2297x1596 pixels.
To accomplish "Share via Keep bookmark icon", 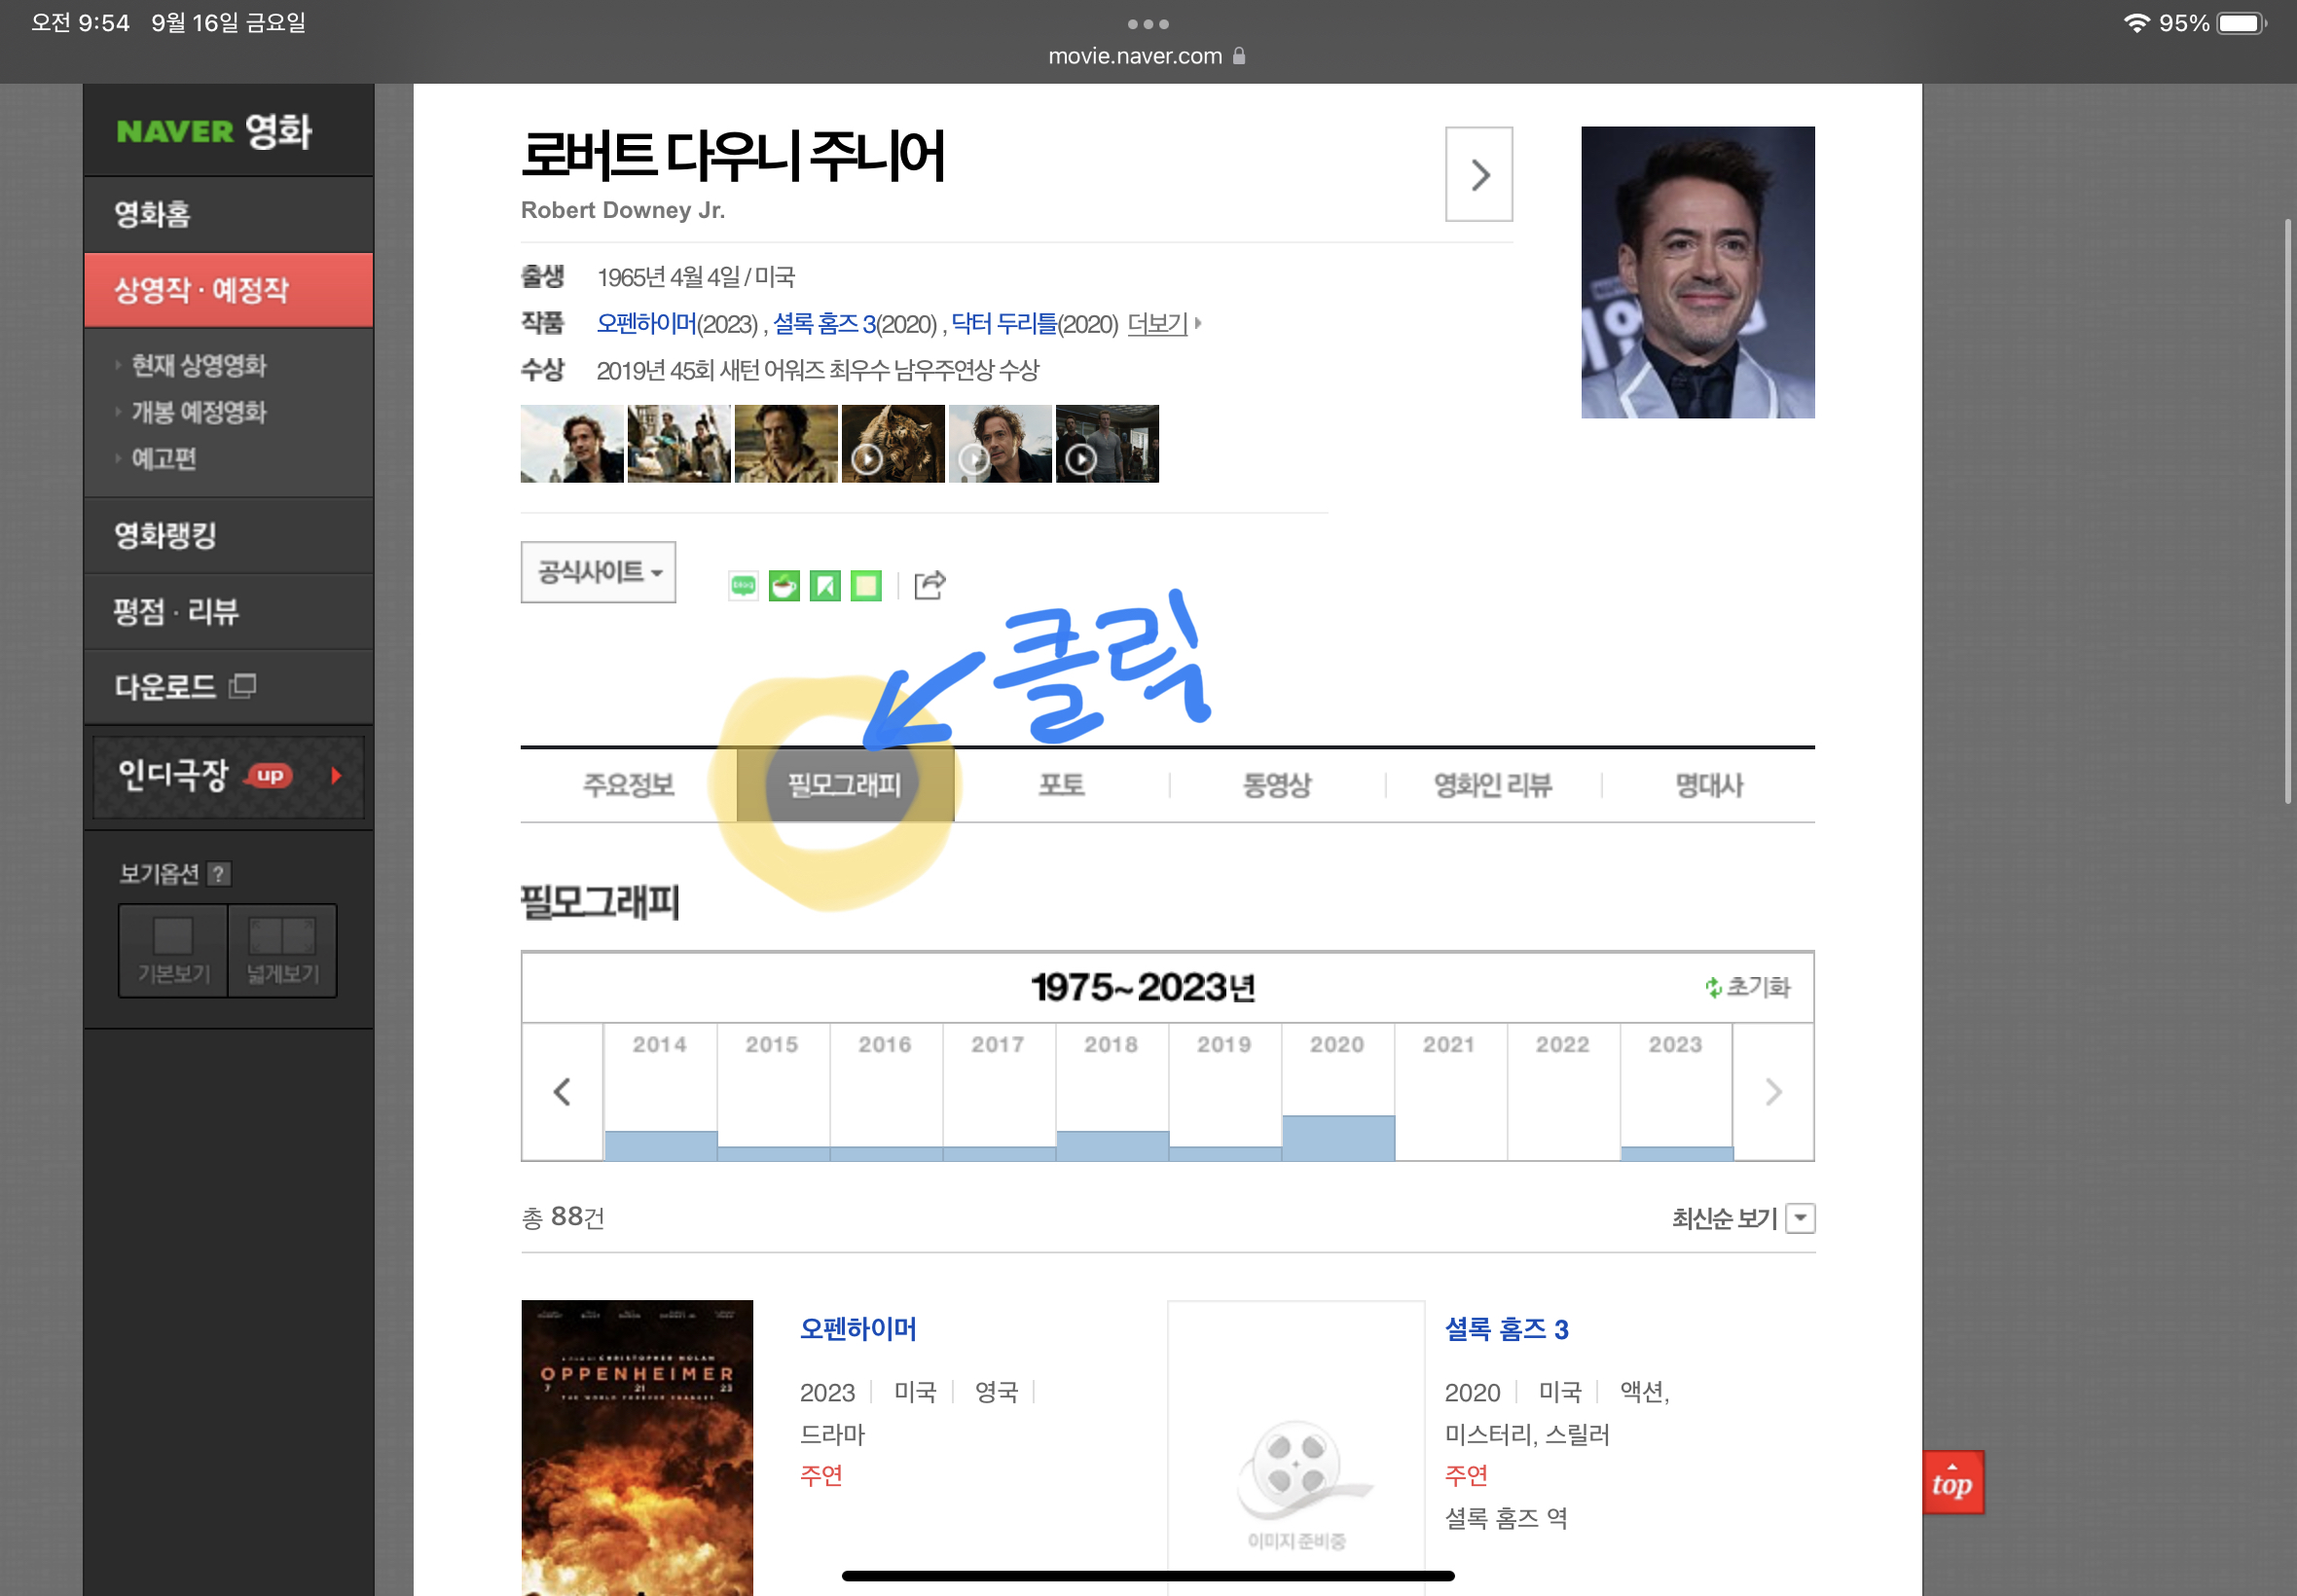I will [825, 585].
